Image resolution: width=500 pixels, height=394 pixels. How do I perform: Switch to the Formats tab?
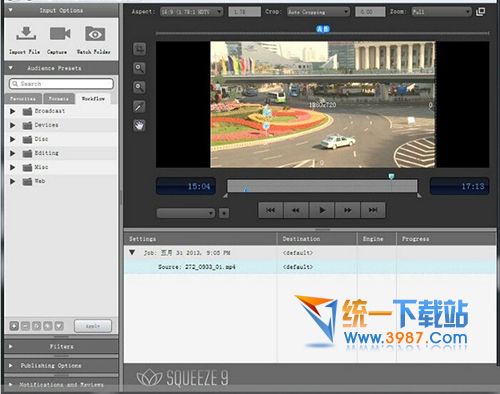coord(59,99)
